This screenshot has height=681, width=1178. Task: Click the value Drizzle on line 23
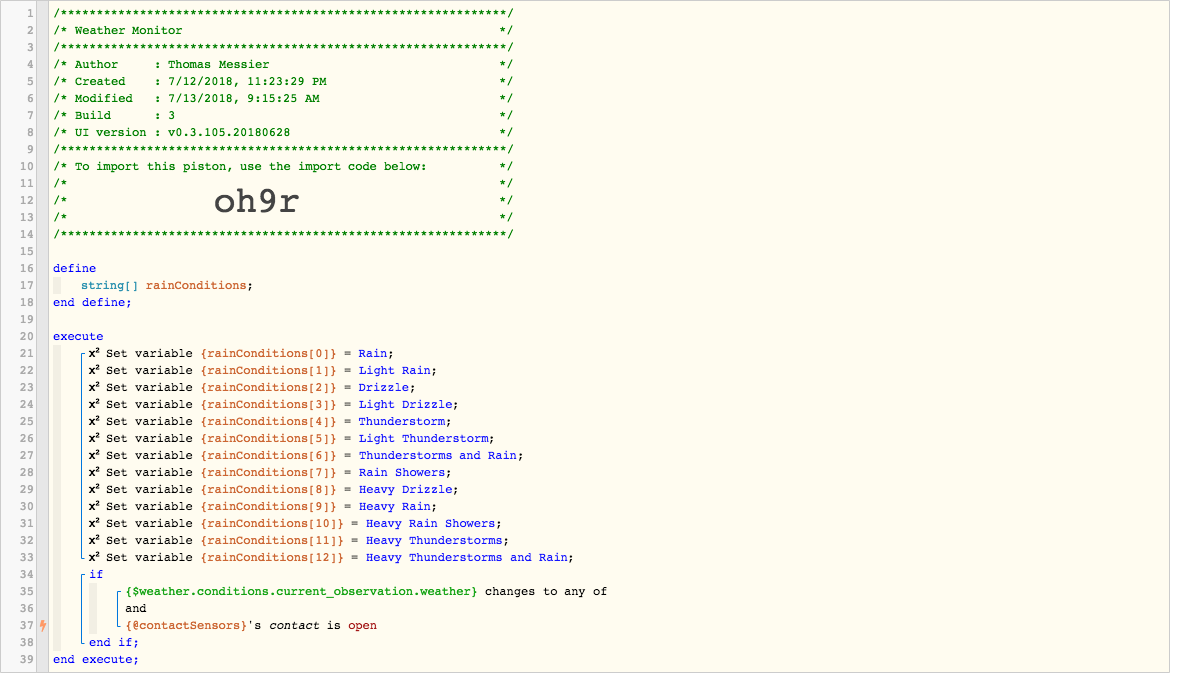tap(384, 387)
